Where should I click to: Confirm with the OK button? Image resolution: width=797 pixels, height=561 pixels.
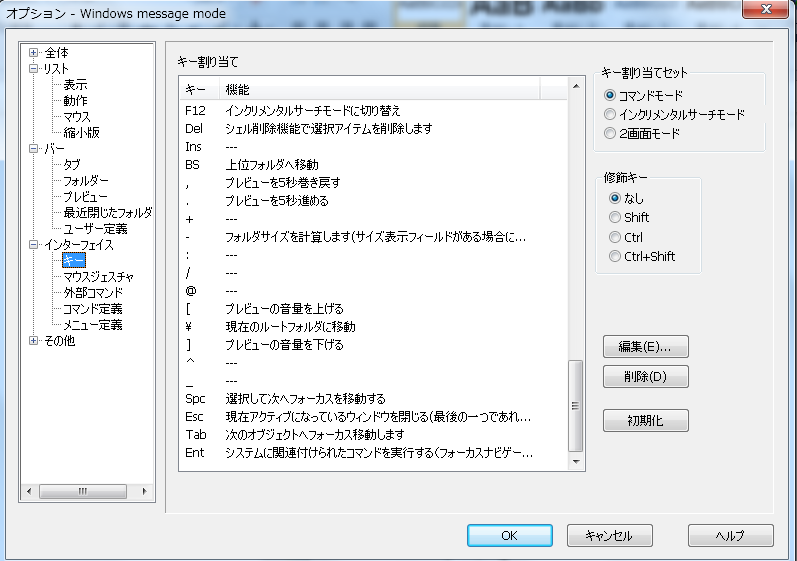510,536
